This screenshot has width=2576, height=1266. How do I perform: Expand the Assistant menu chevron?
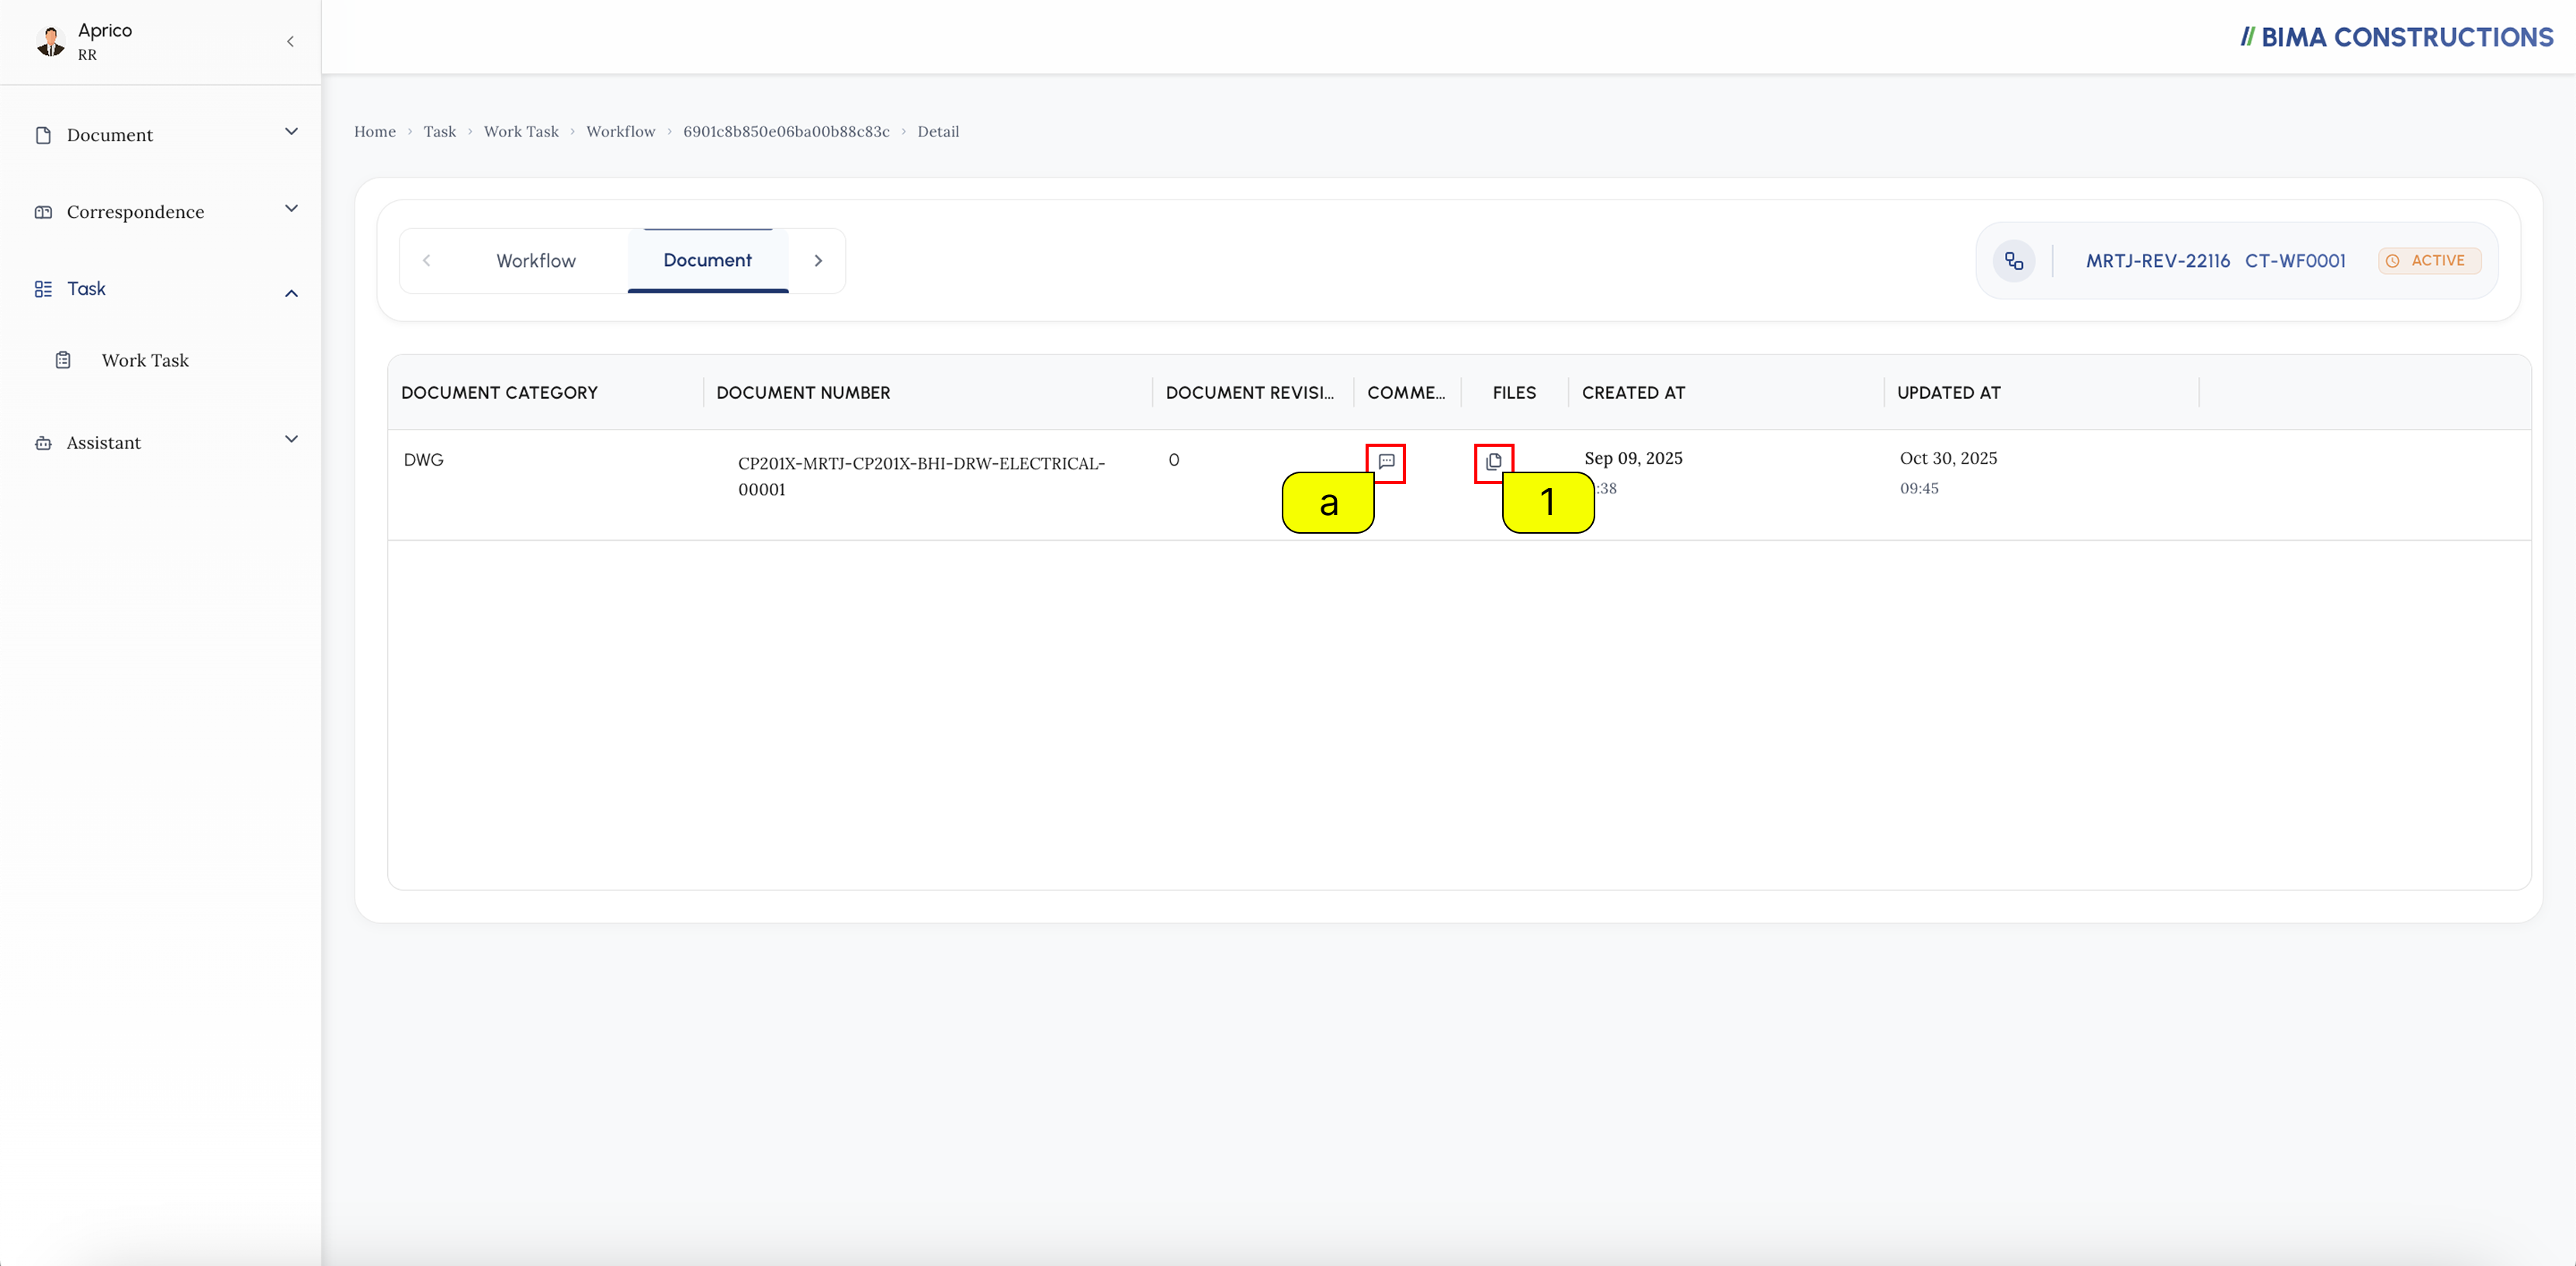pos(291,439)
